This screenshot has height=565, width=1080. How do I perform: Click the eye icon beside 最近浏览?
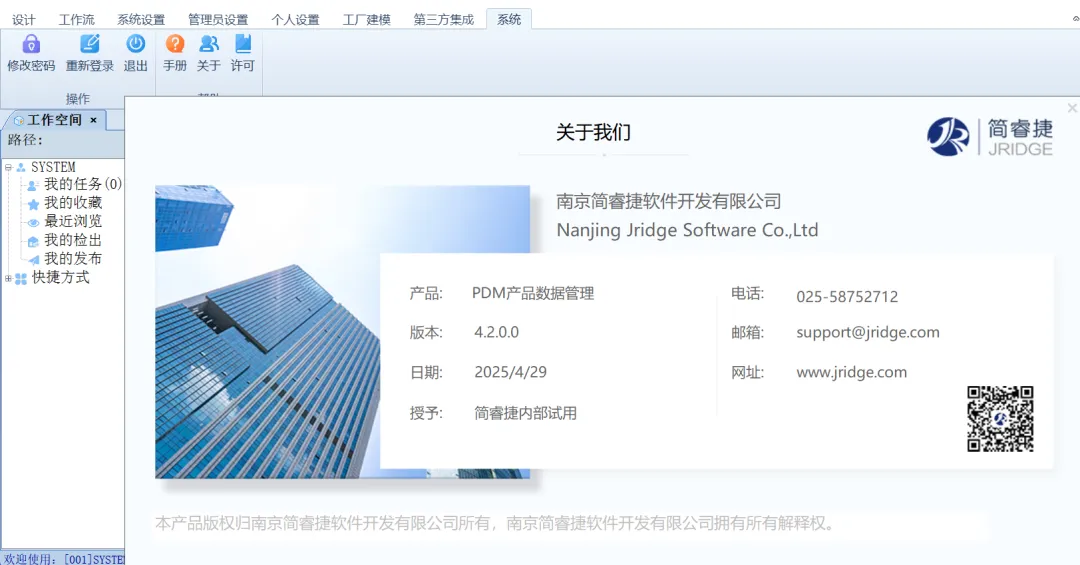pyautogui.click(x=33, y=223)
